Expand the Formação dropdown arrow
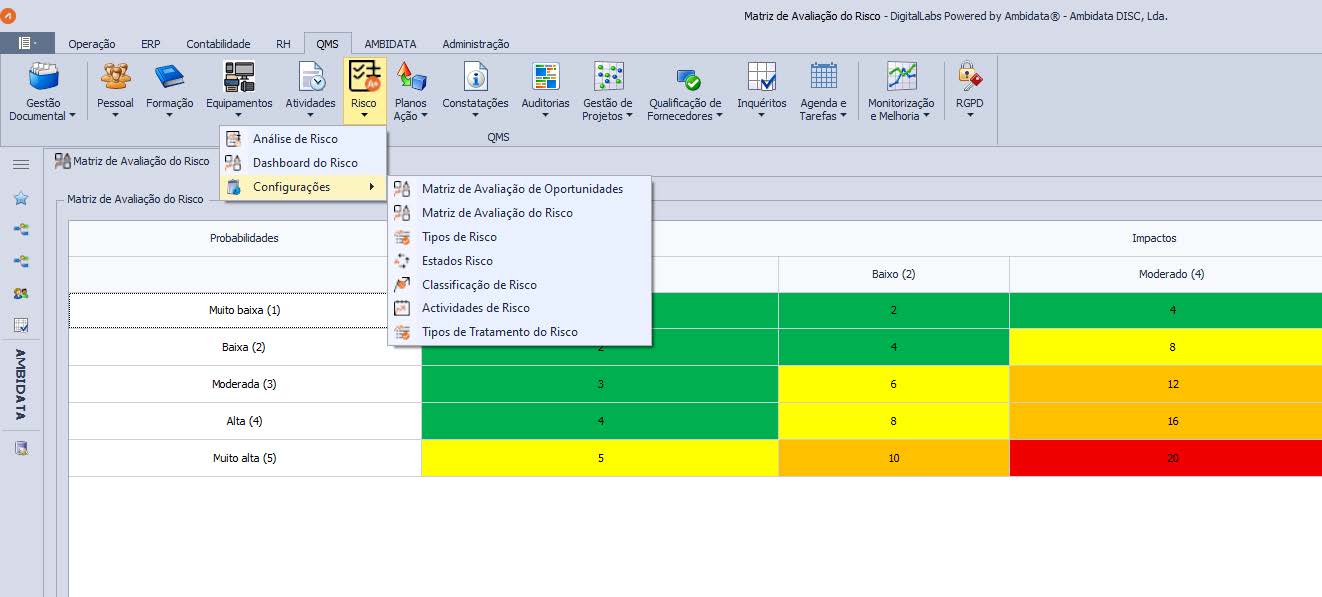Image resolution: width=1322 pixels, height=597 pixels. 169,116
